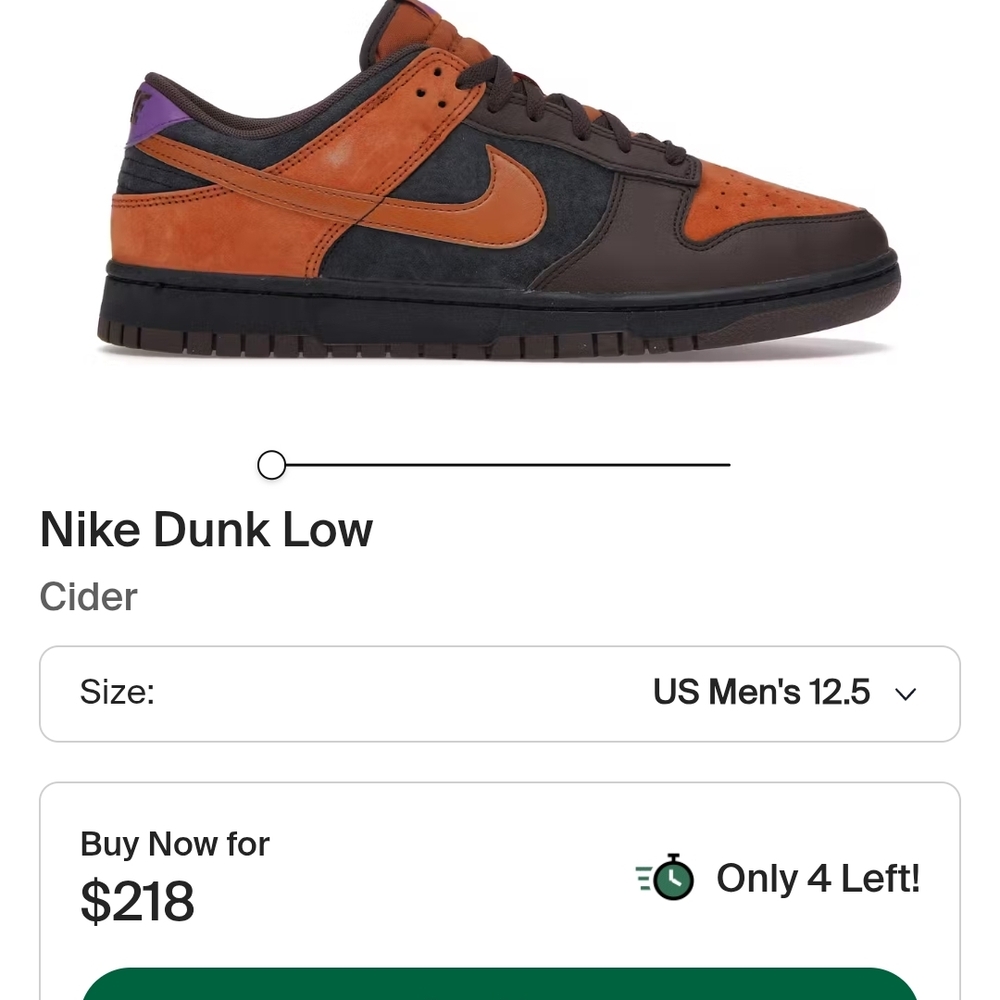Click the Size row label
The image size is (1000, 1000).
116,692
